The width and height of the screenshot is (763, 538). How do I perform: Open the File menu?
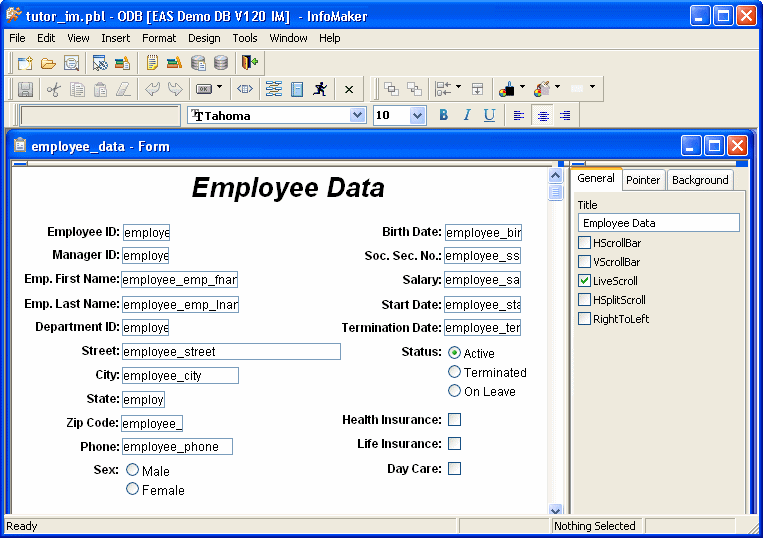tap(17, 38)
